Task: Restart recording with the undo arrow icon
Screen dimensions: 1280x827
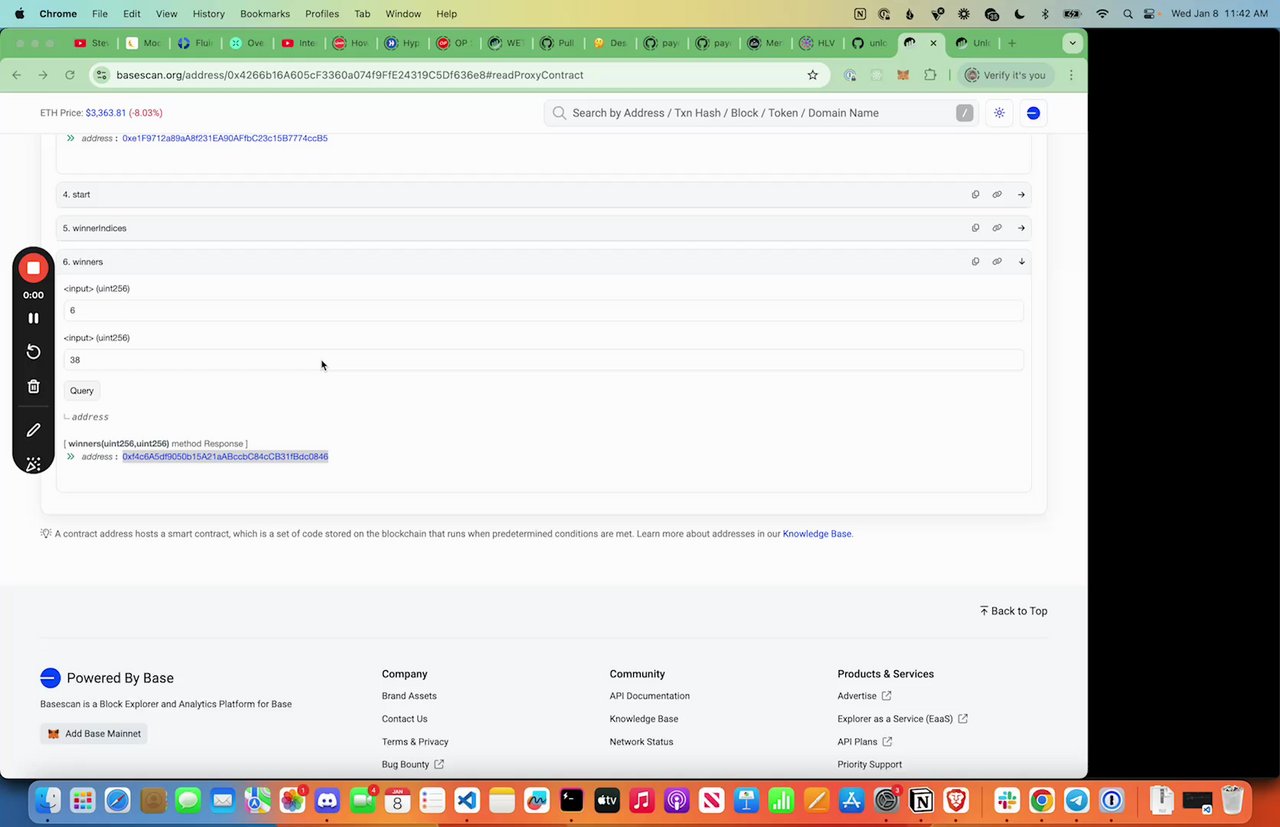Action: 33,352
